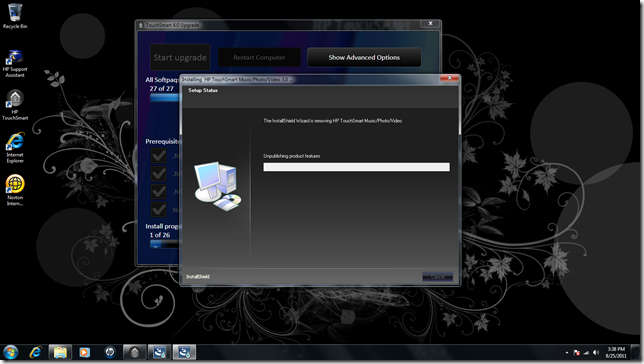Click the Action Center flag tray icon

pyautogui.click(x=577, y=352)
